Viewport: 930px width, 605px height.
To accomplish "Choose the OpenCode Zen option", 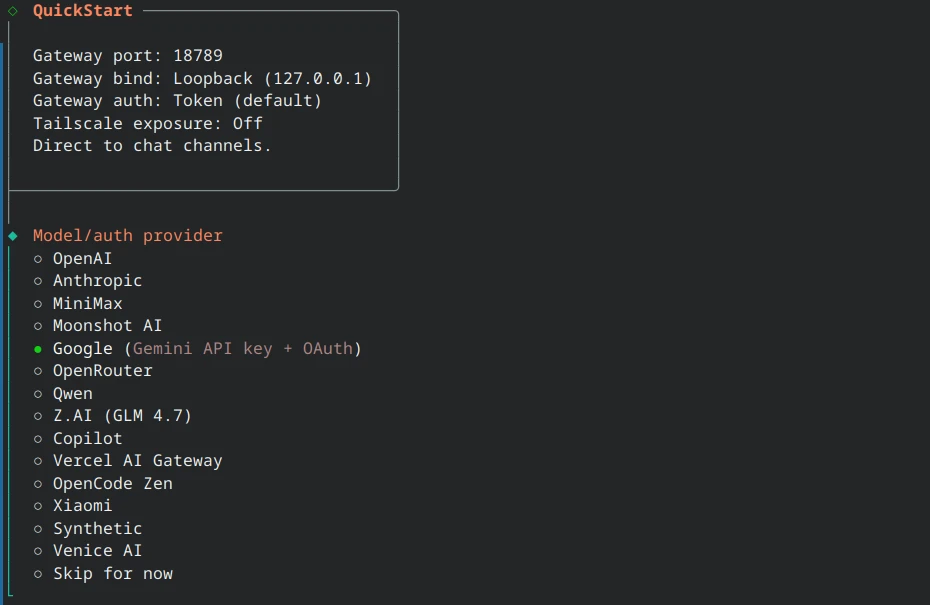I will 113,483.
